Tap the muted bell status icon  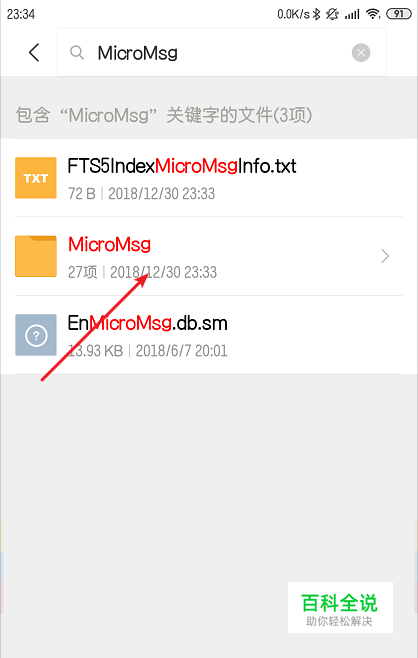tap(332, 14)
